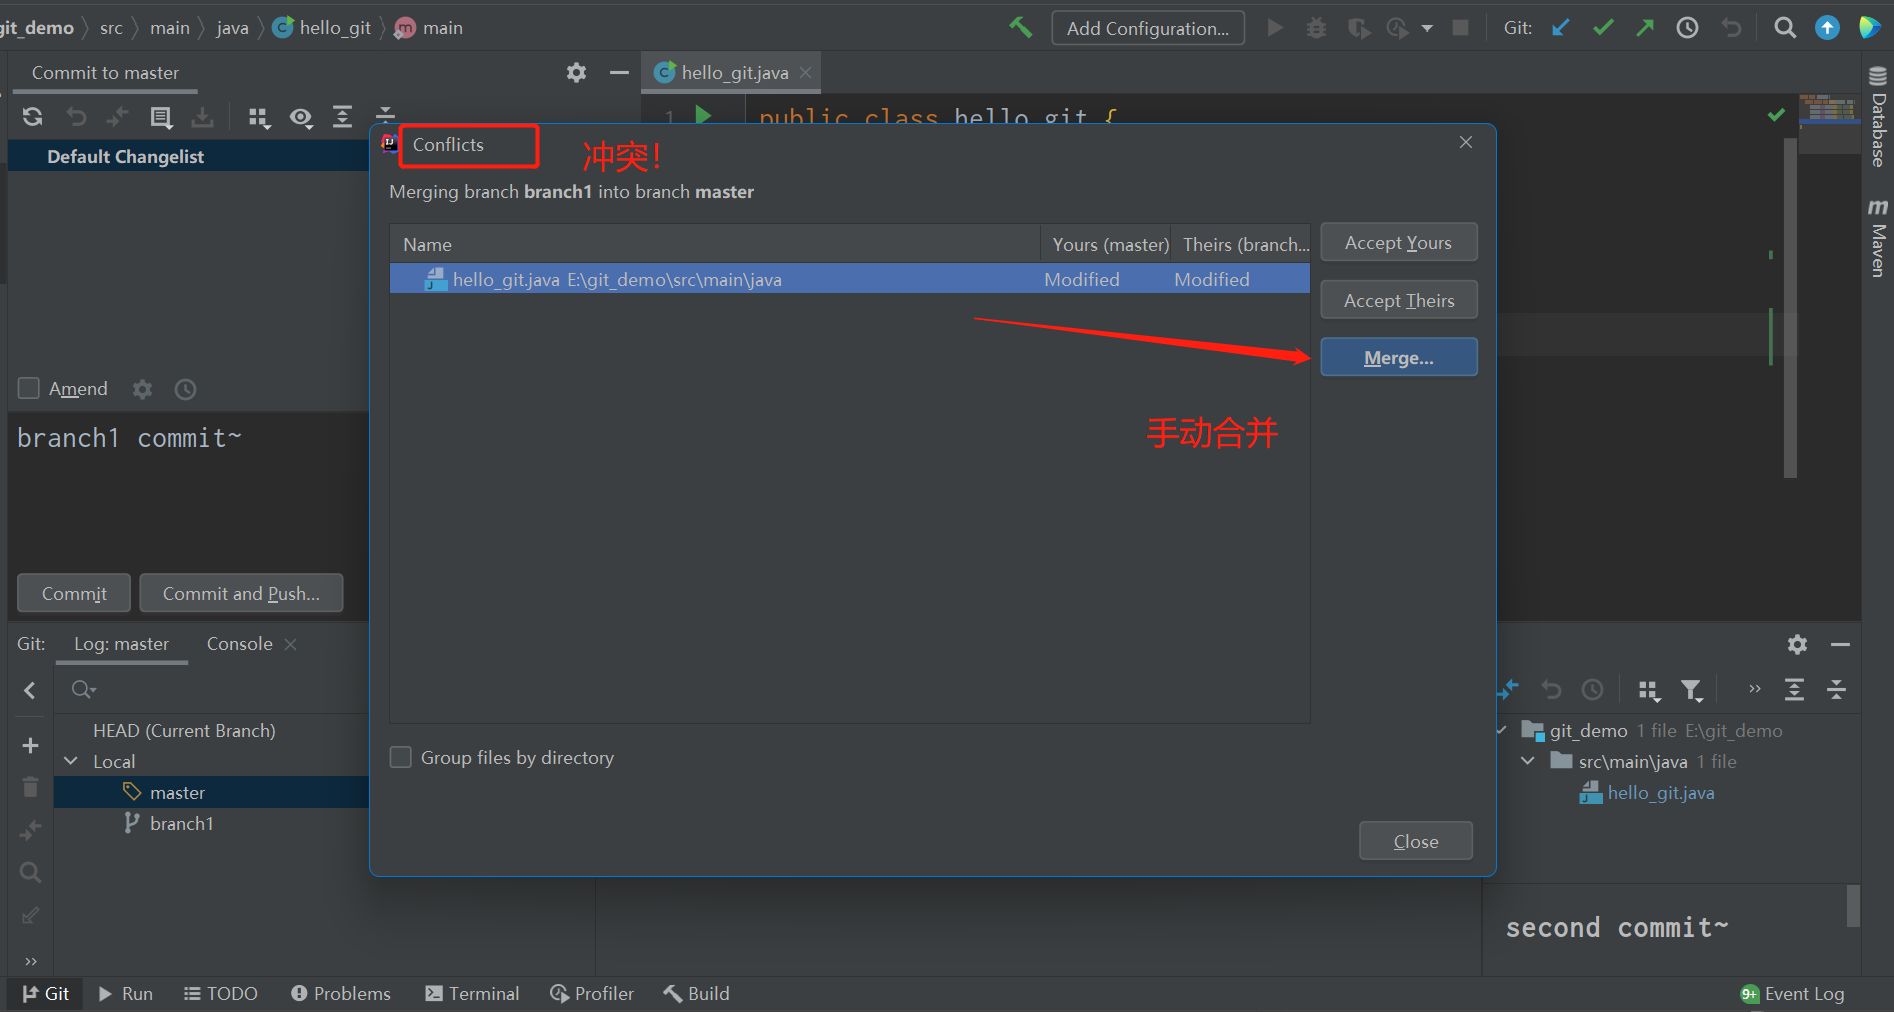Image resolution: width=1894 pixels, height=1012 pixels.
Task: Expand the hidden toolbar items chevron in log panel
Action: coord(1754,689)
